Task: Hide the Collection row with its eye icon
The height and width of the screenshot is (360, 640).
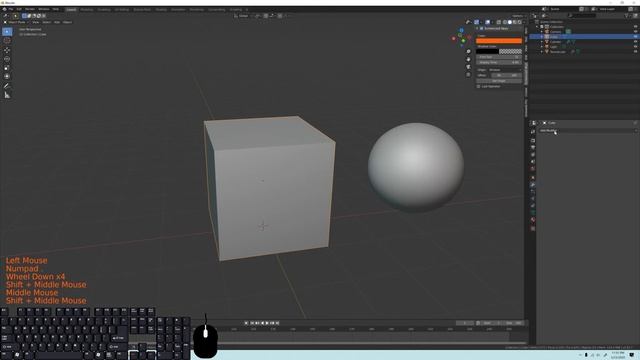Action: click(x=636, y=27)
